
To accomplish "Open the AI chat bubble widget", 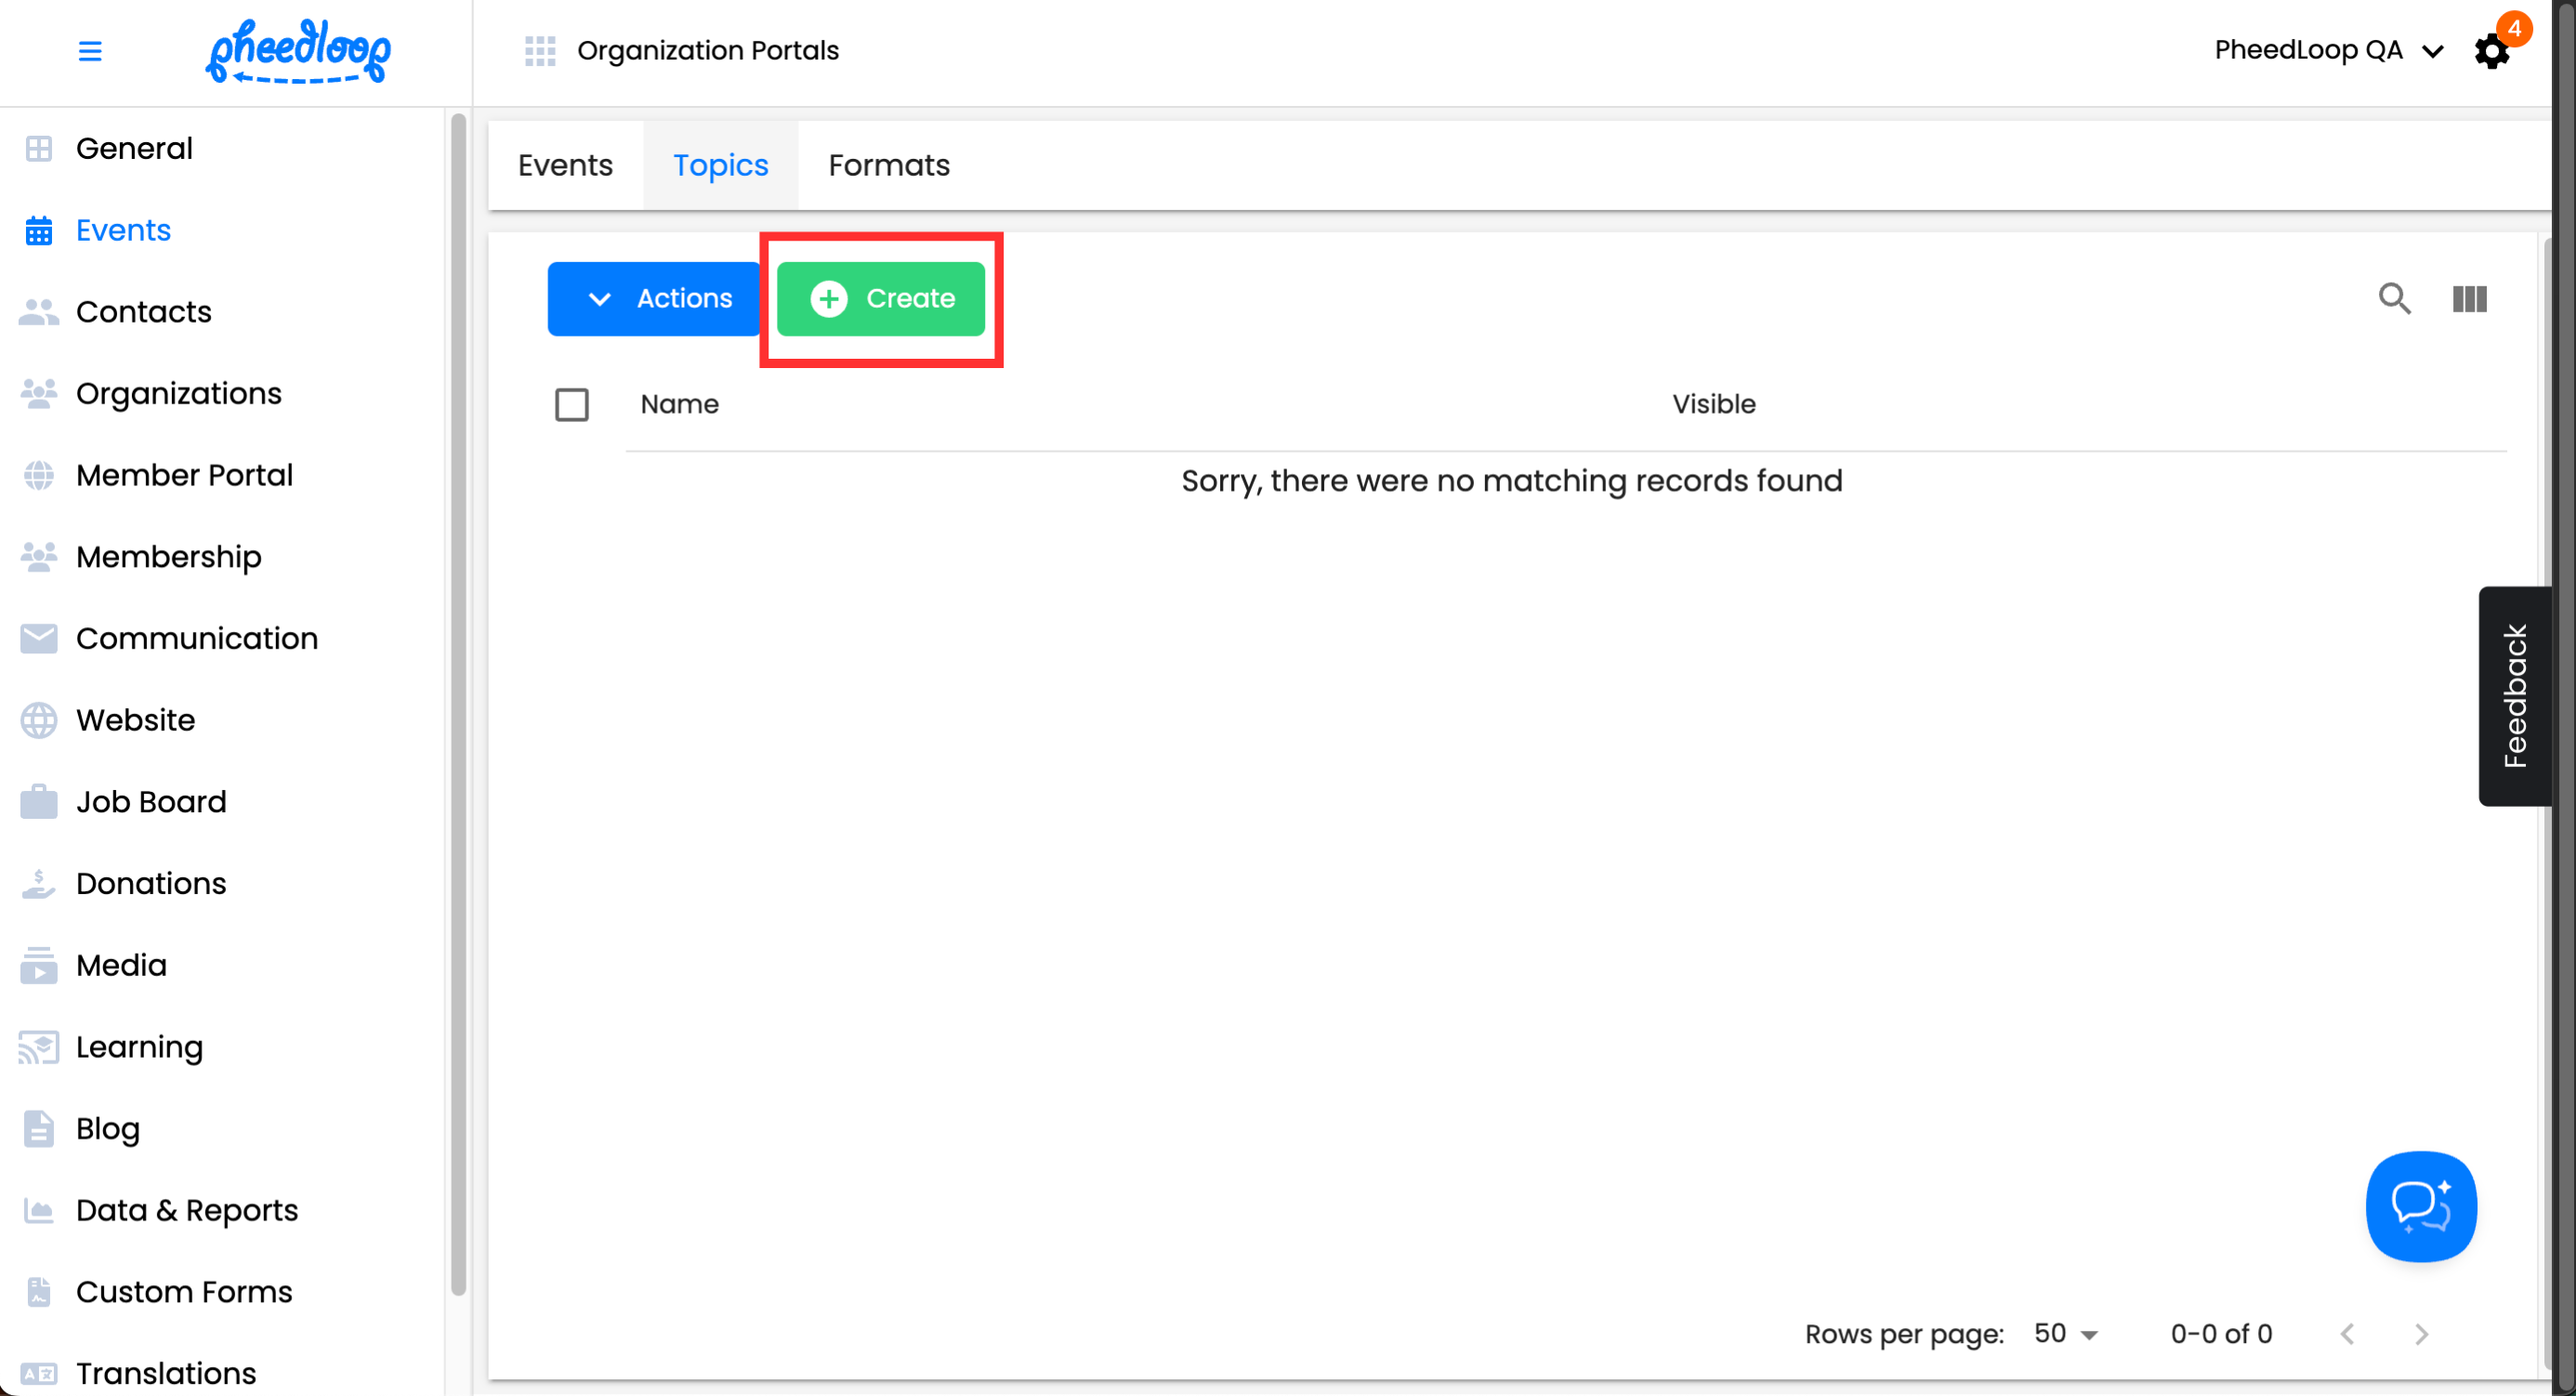I will 2420,1206.
